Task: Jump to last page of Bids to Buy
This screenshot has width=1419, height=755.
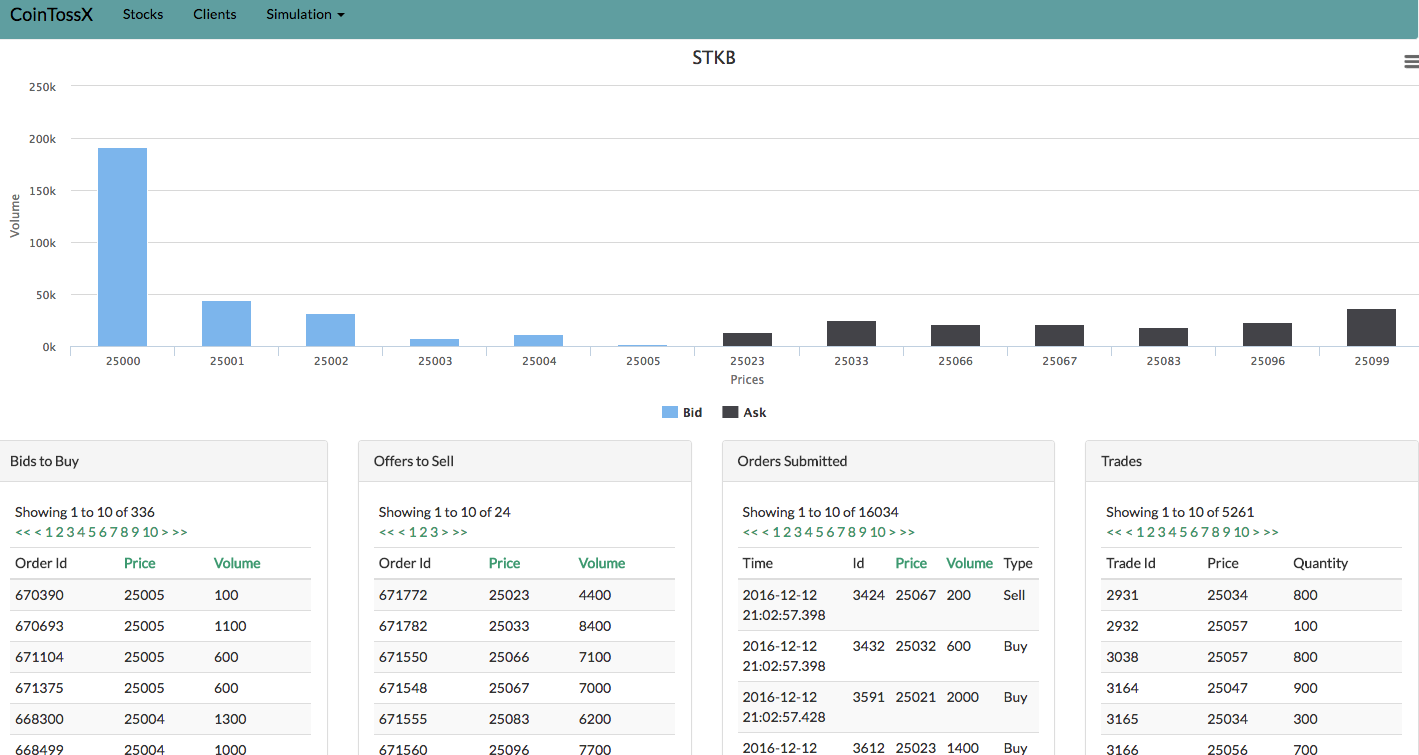Action: pos(180,532)
